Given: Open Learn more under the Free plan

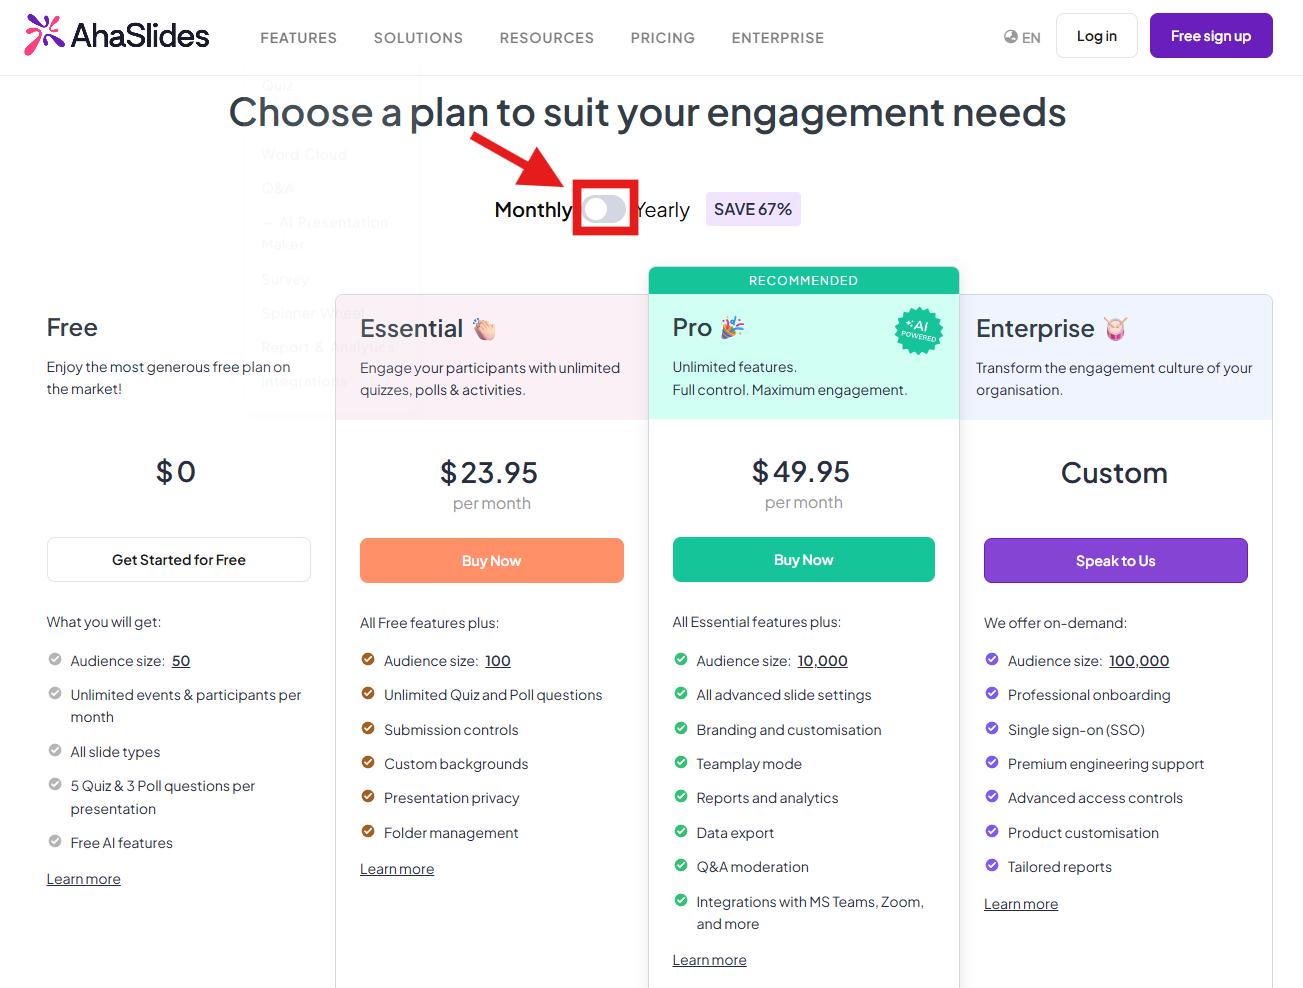Looking at the screenshot, I should (84, 879).
